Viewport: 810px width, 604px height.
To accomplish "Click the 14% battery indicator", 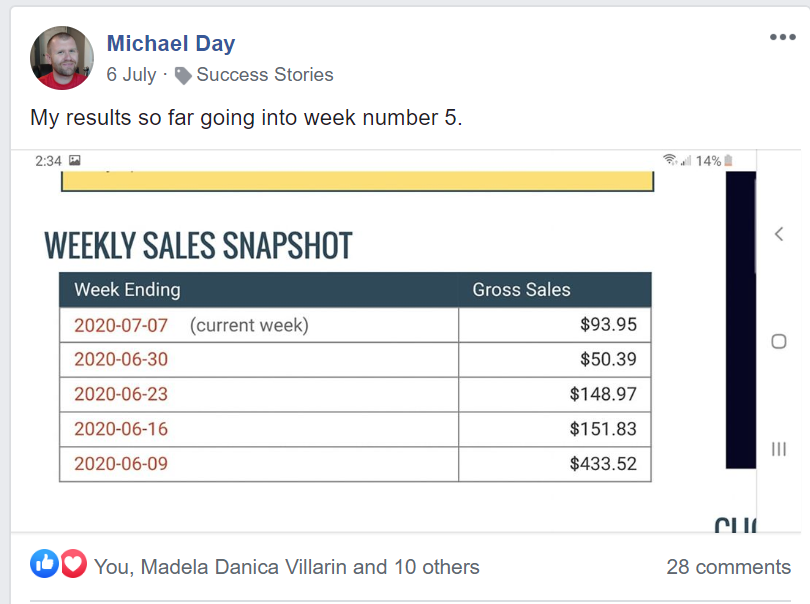I will tap(714, 161).
